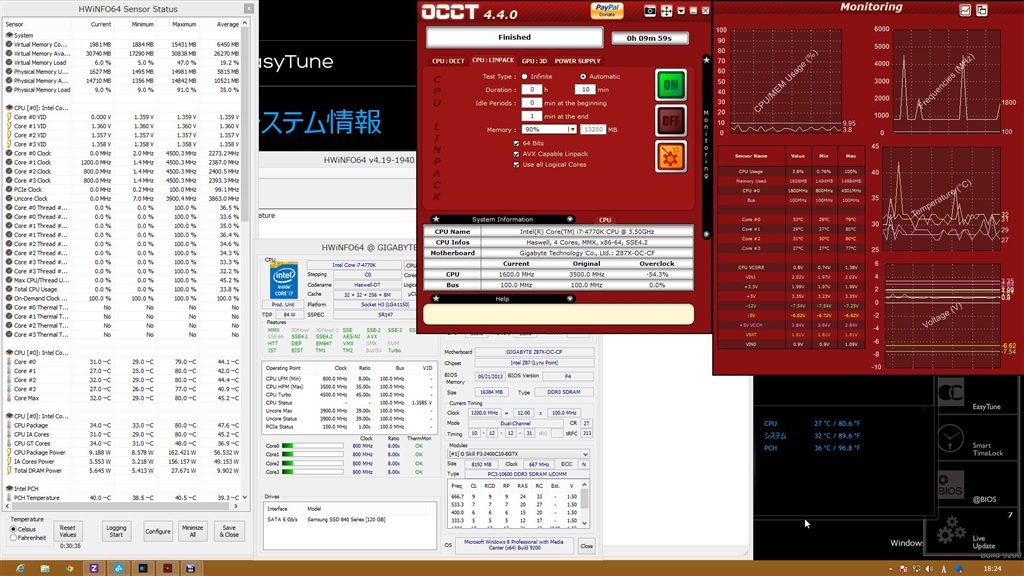Click the Duration hours input field
Screen dimensions: 1024x576
coord(532,89)
